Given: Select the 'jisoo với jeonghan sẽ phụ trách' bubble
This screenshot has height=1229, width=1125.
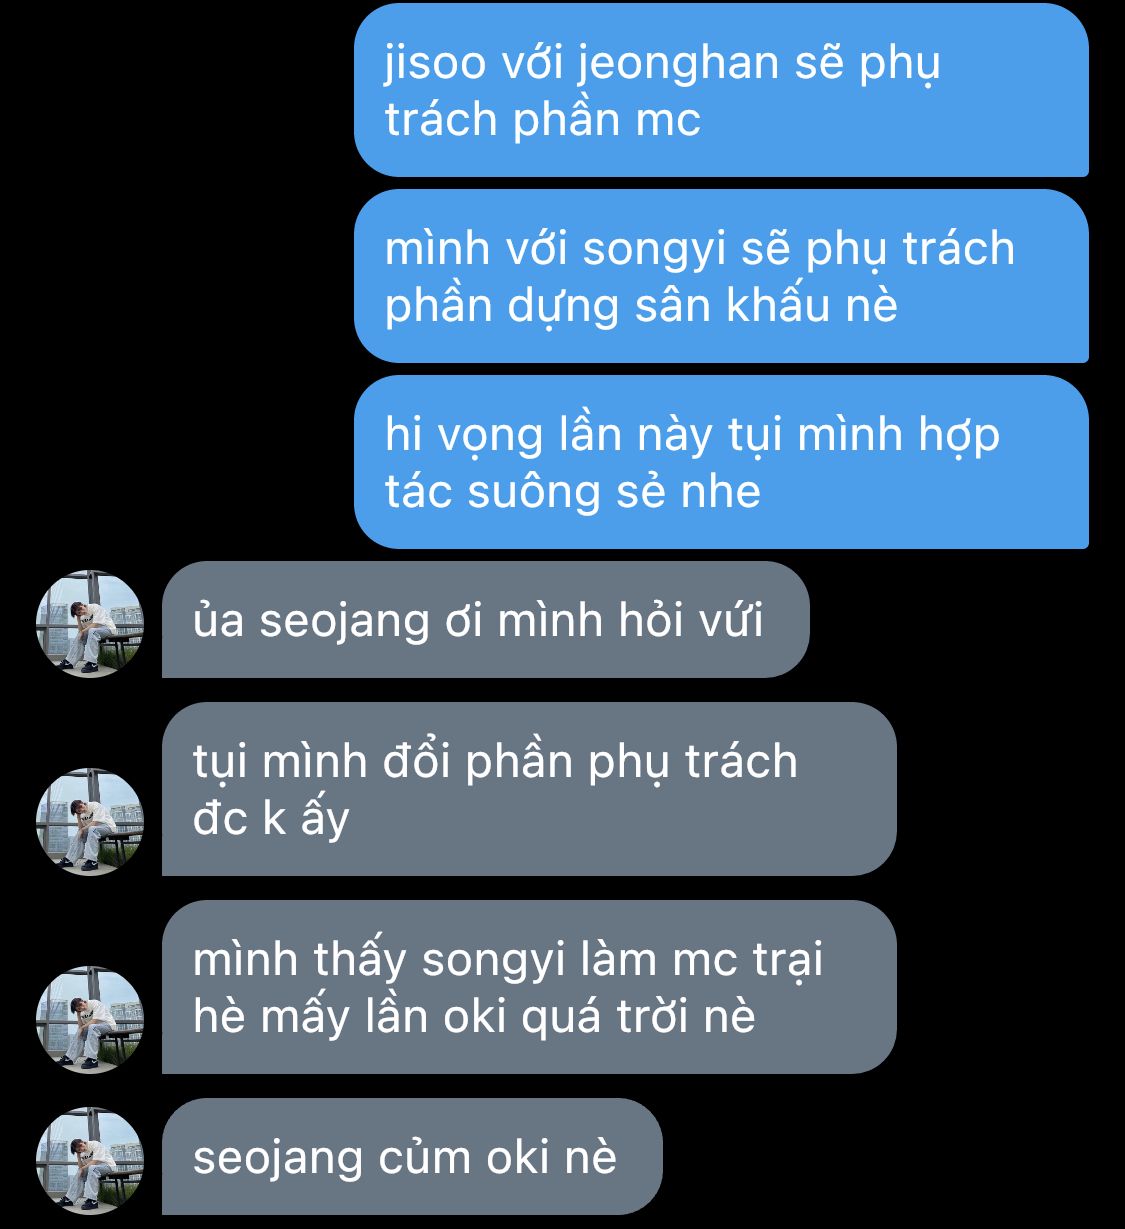Looking at the screenshot, I should [721, 90].
